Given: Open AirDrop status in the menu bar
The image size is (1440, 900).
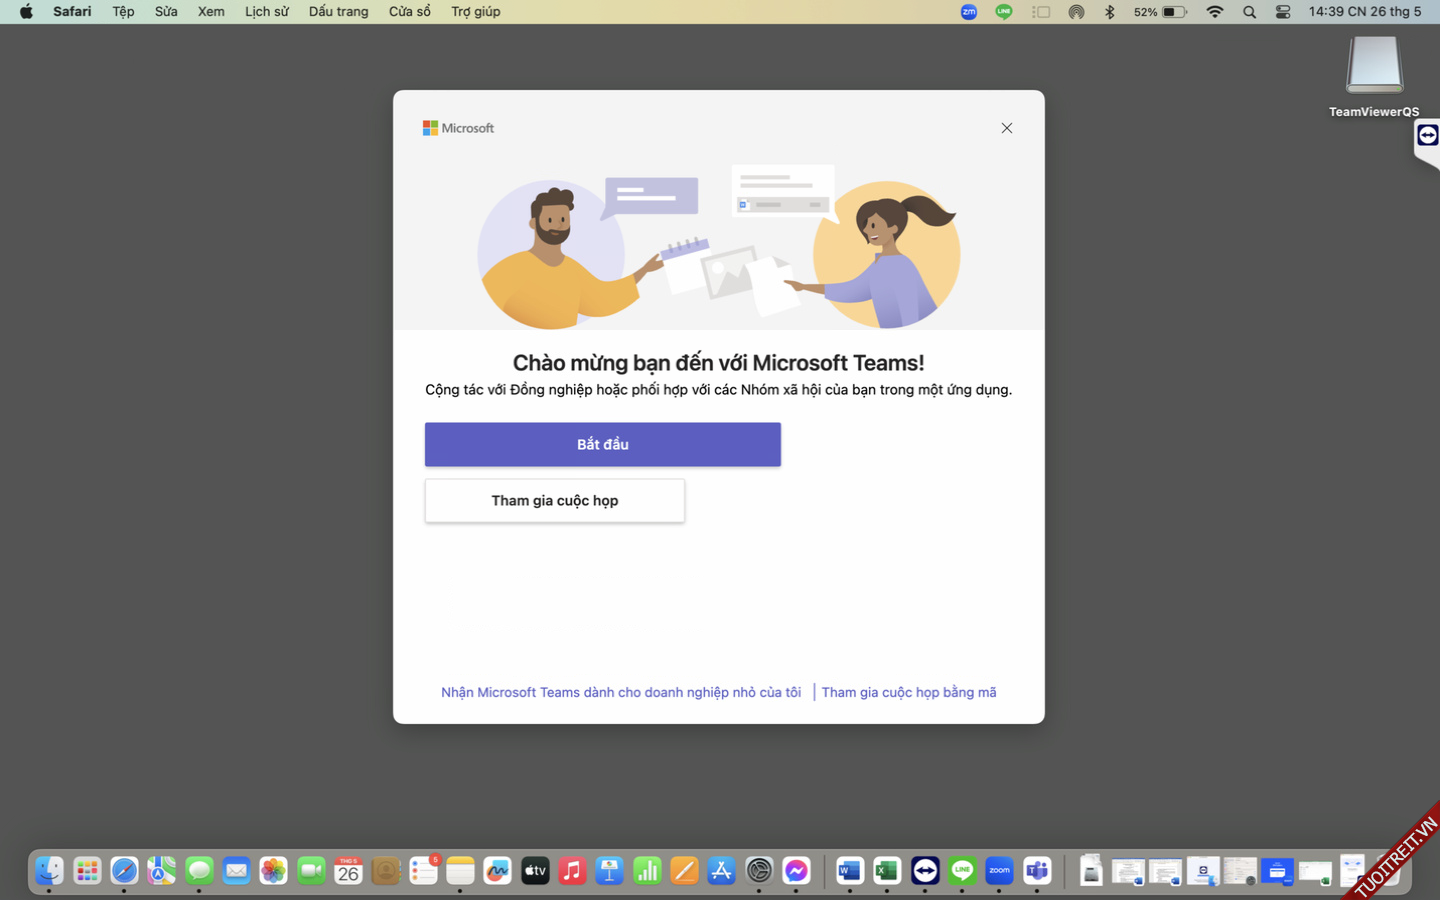Looking at the screenshot, I should pos(1076,12).
